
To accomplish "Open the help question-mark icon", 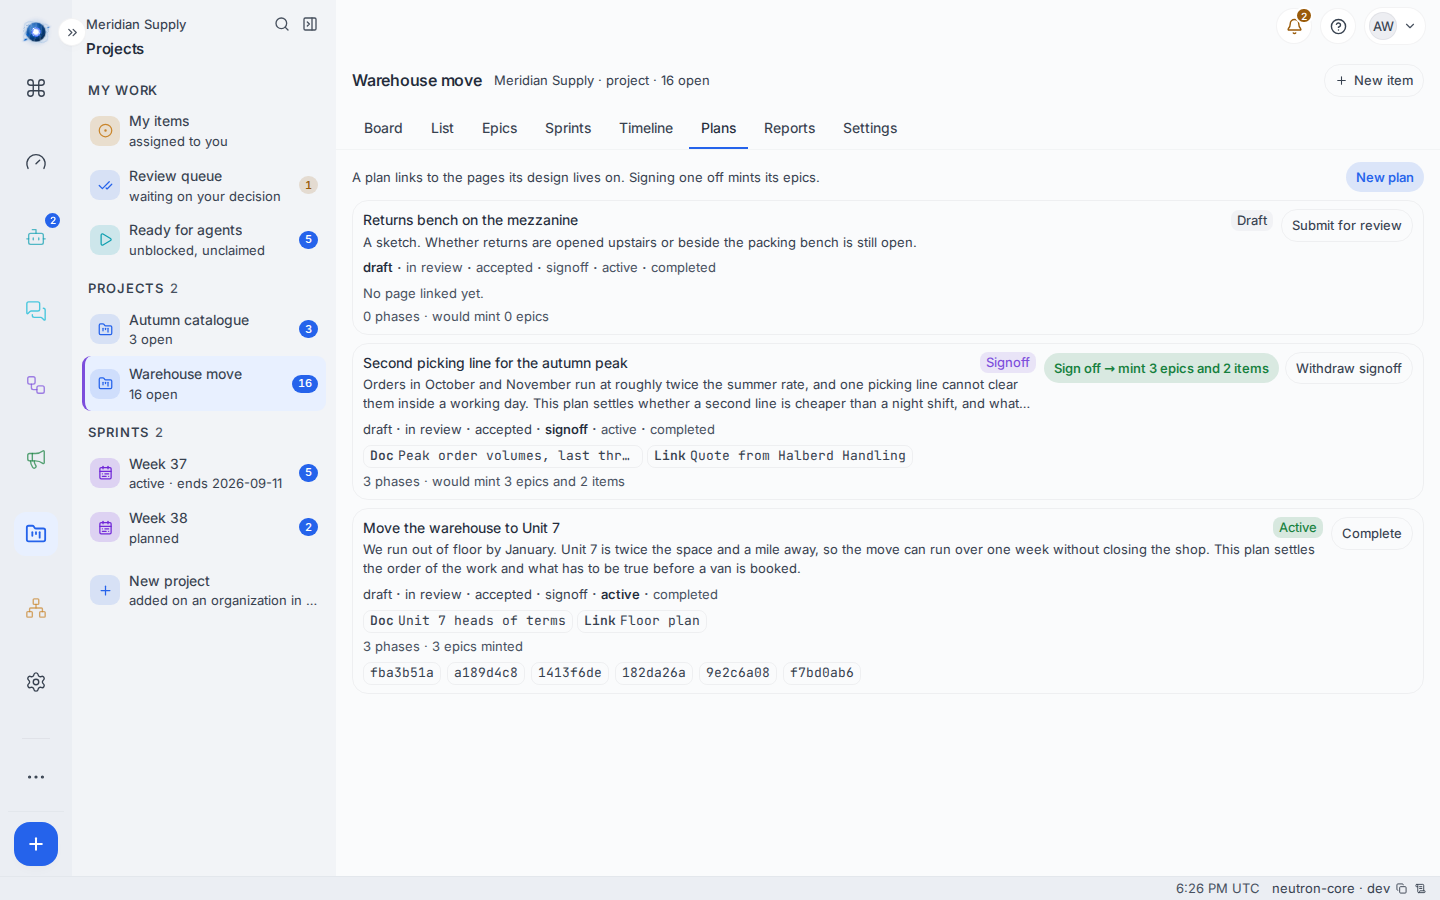I will tap(1338, 26).
